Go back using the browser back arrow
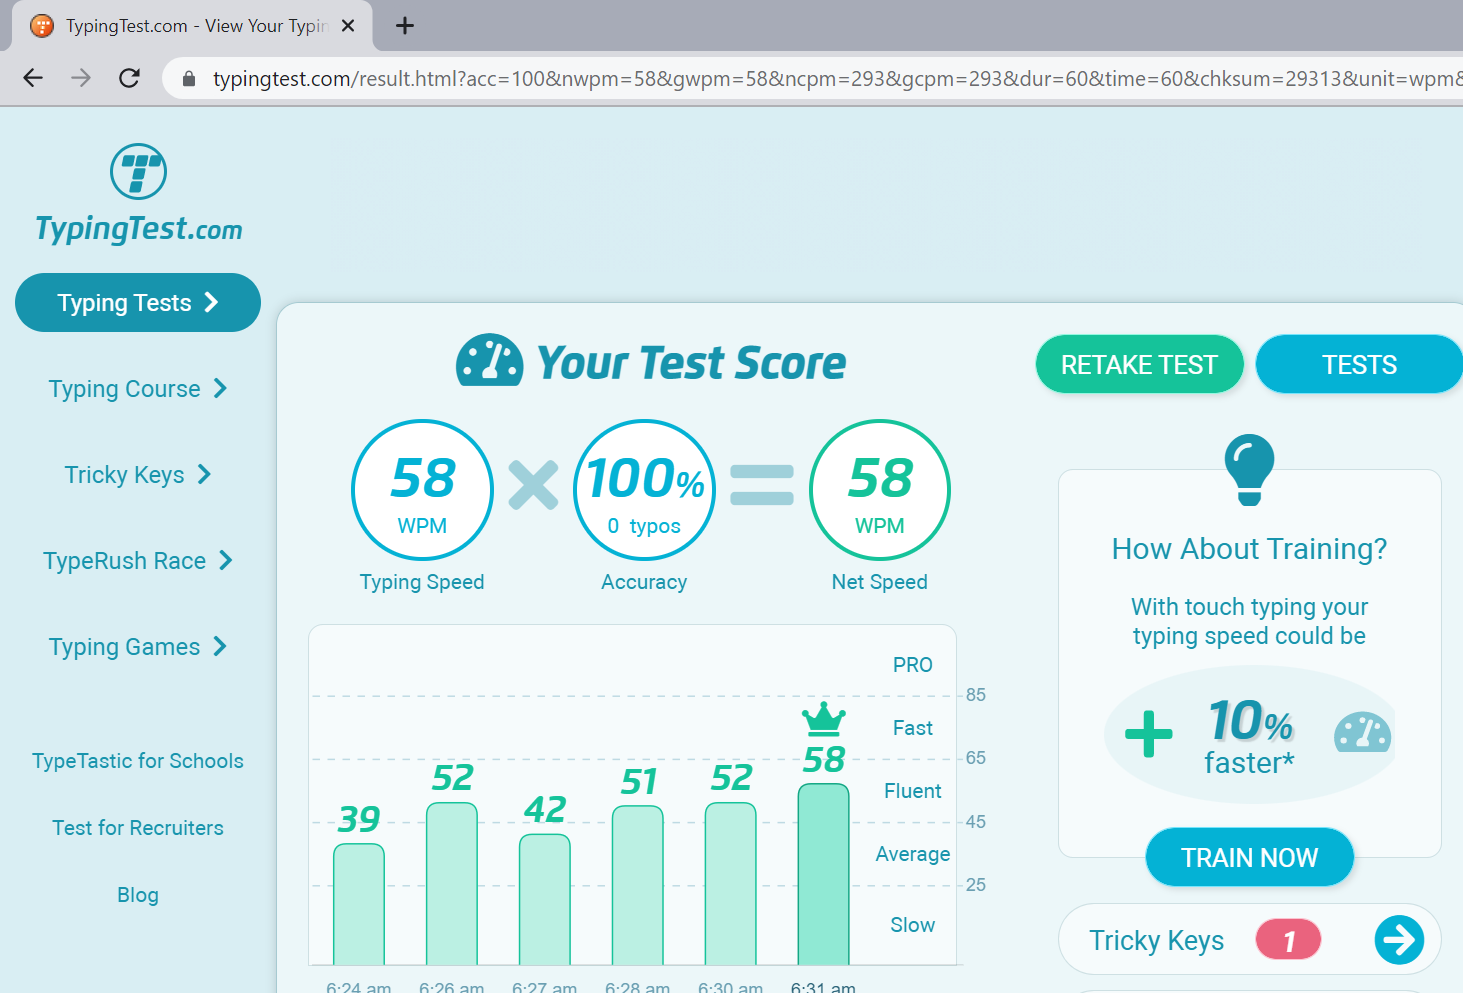Viewport: 1463px width, 993px height. [x=33, y=78]
